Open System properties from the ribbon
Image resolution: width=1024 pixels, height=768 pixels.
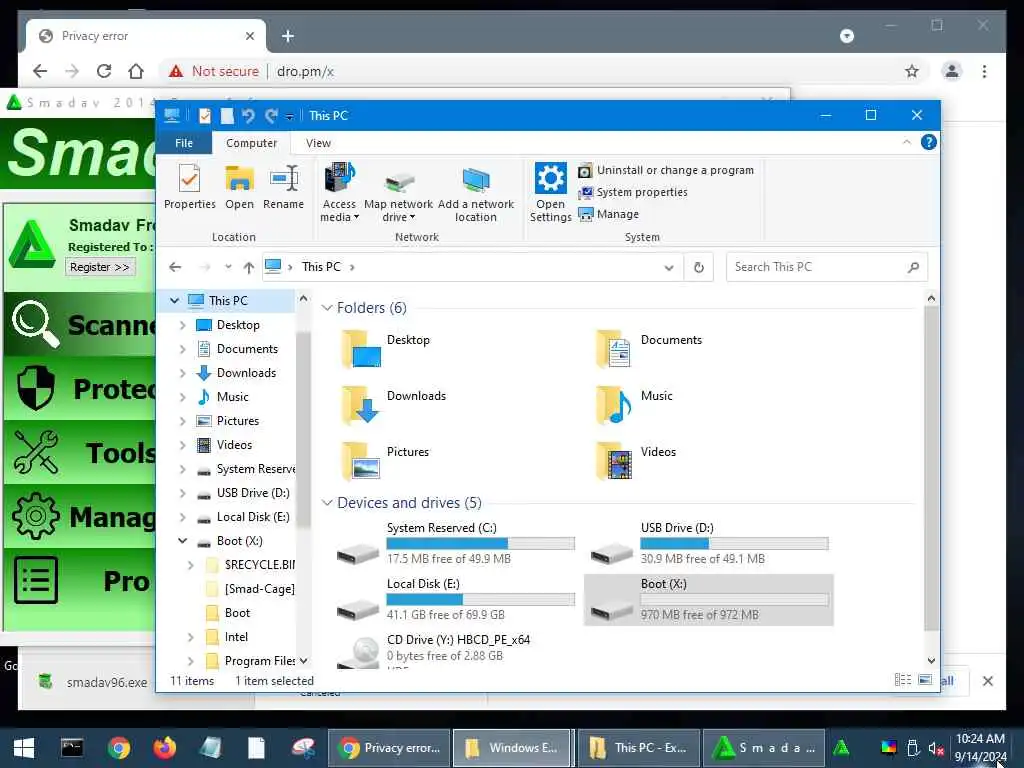coord(633,192)
